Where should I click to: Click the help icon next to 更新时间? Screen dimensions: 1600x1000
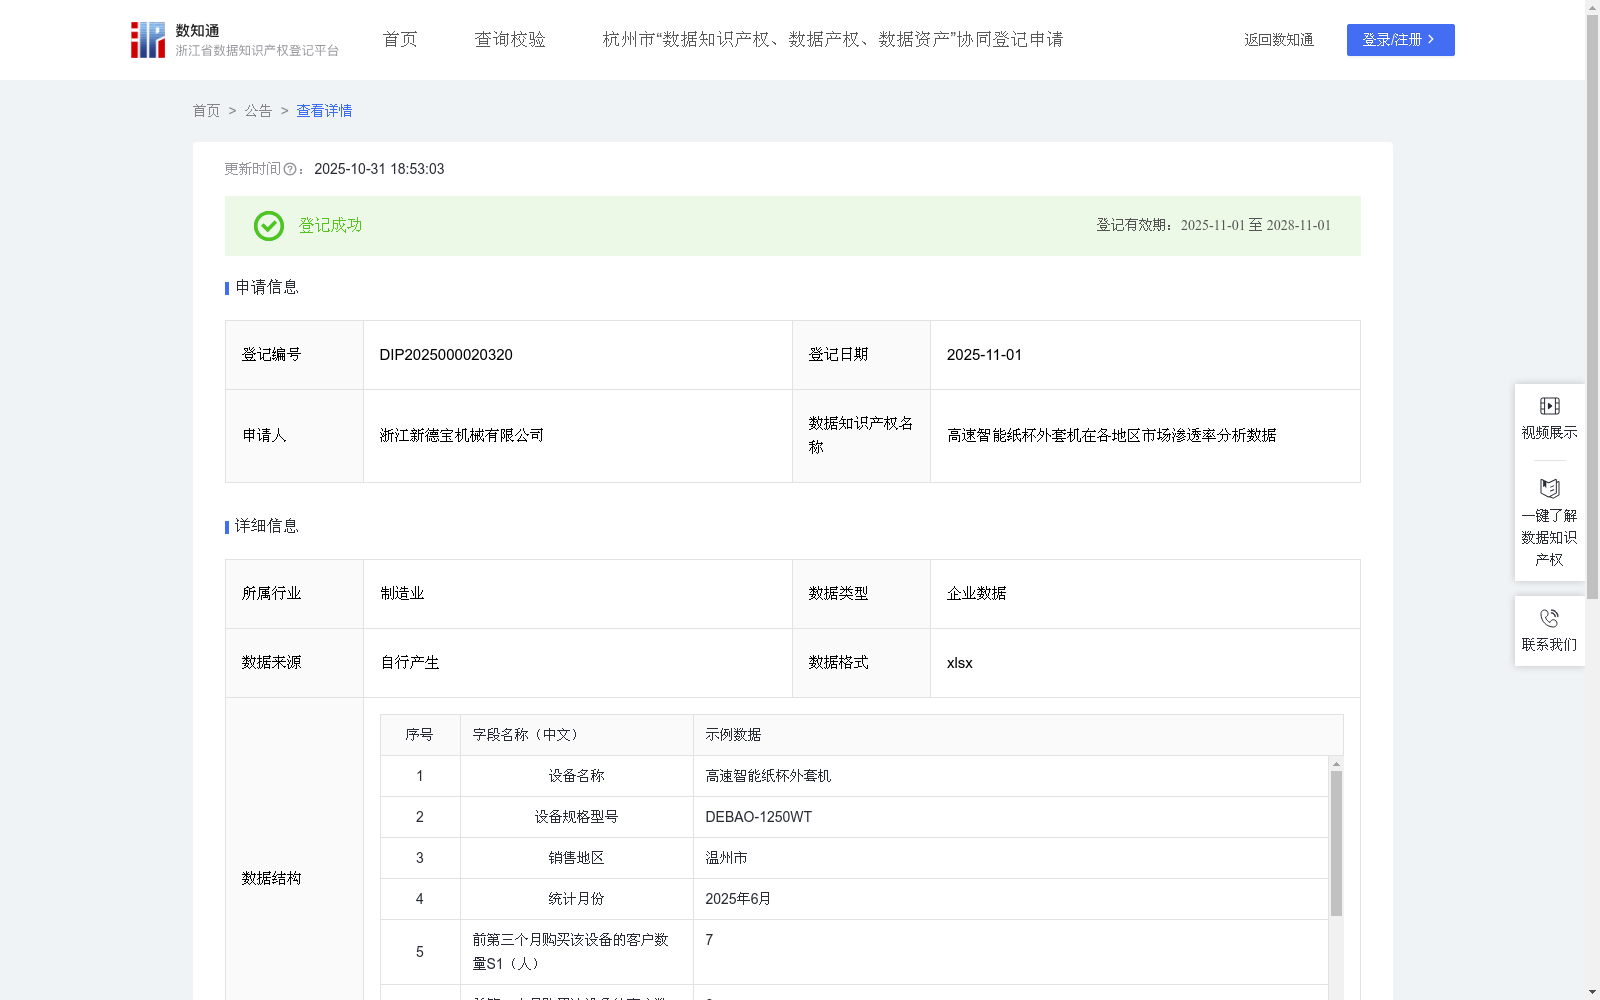coord(290,170)
